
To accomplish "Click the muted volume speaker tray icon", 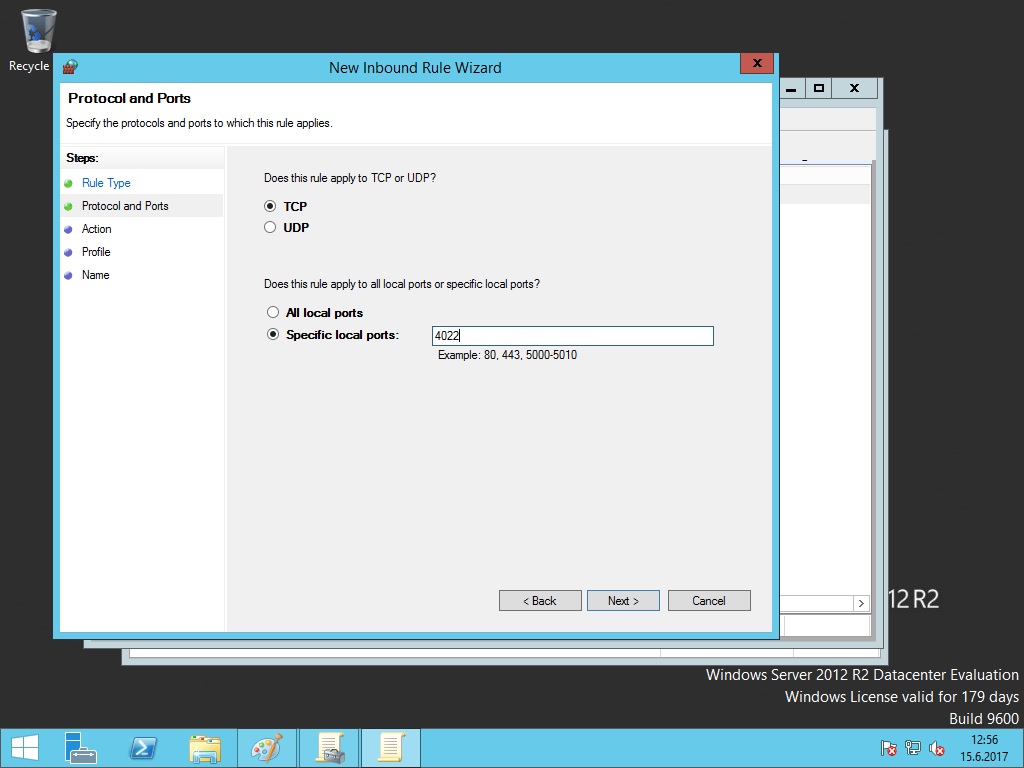I will (x=937, y=748).
